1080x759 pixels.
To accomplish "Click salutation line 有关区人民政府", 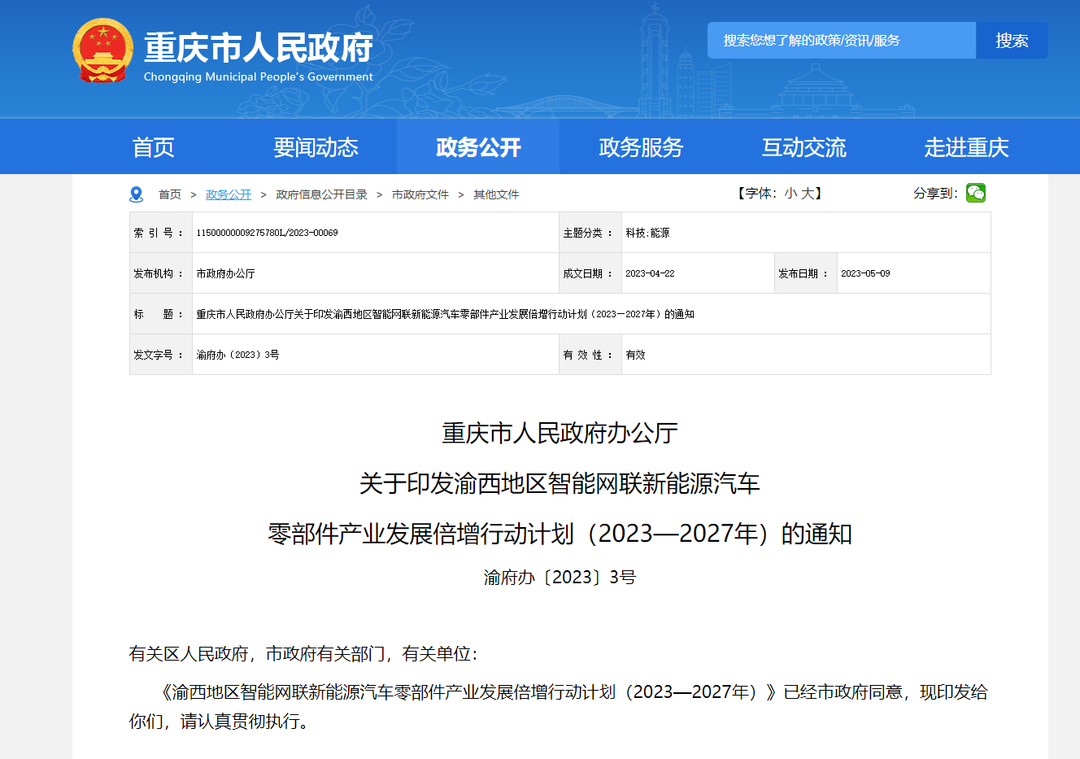I will (303, 654).
